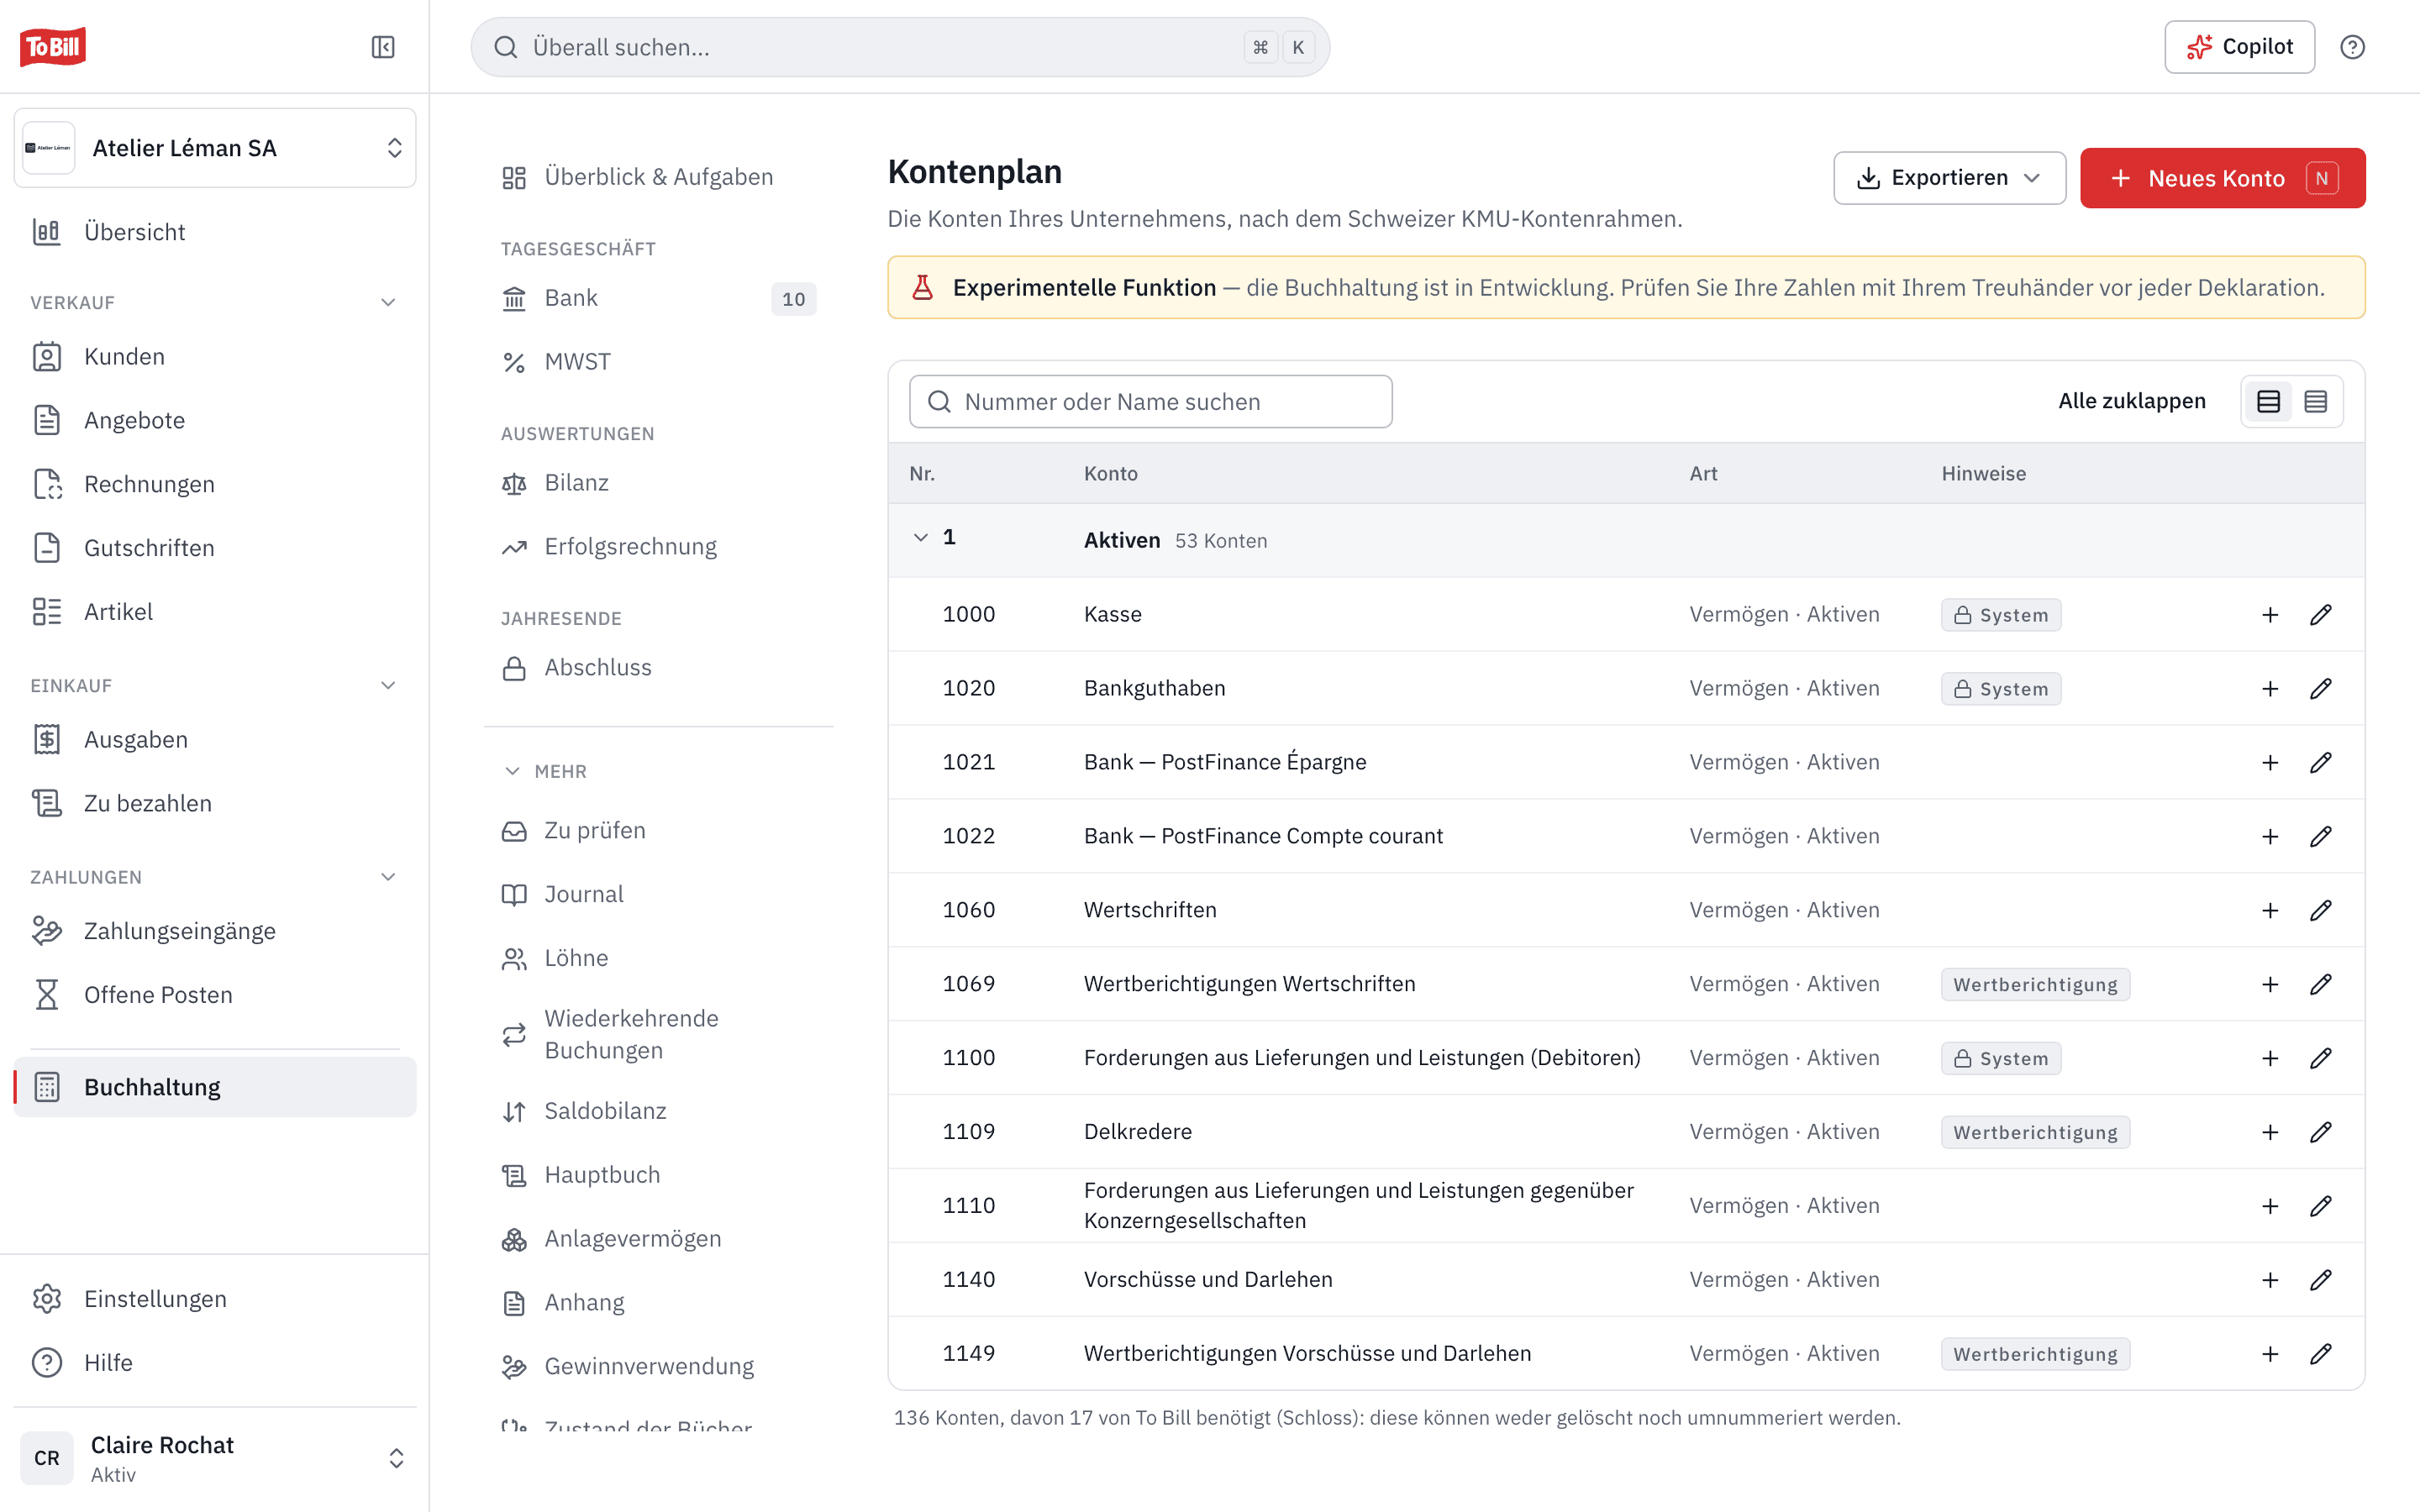
Task: Click Alle zuklappen
Action: 2131,401
